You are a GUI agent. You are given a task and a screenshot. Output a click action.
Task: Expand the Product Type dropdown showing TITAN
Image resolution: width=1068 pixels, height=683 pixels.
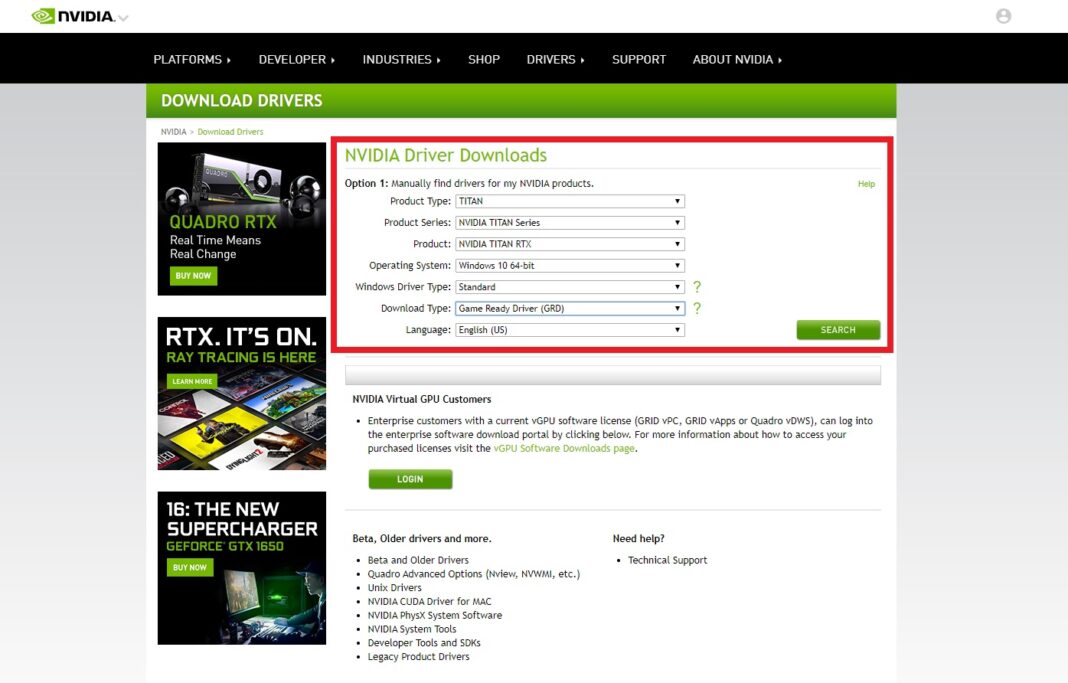(569, 202)
